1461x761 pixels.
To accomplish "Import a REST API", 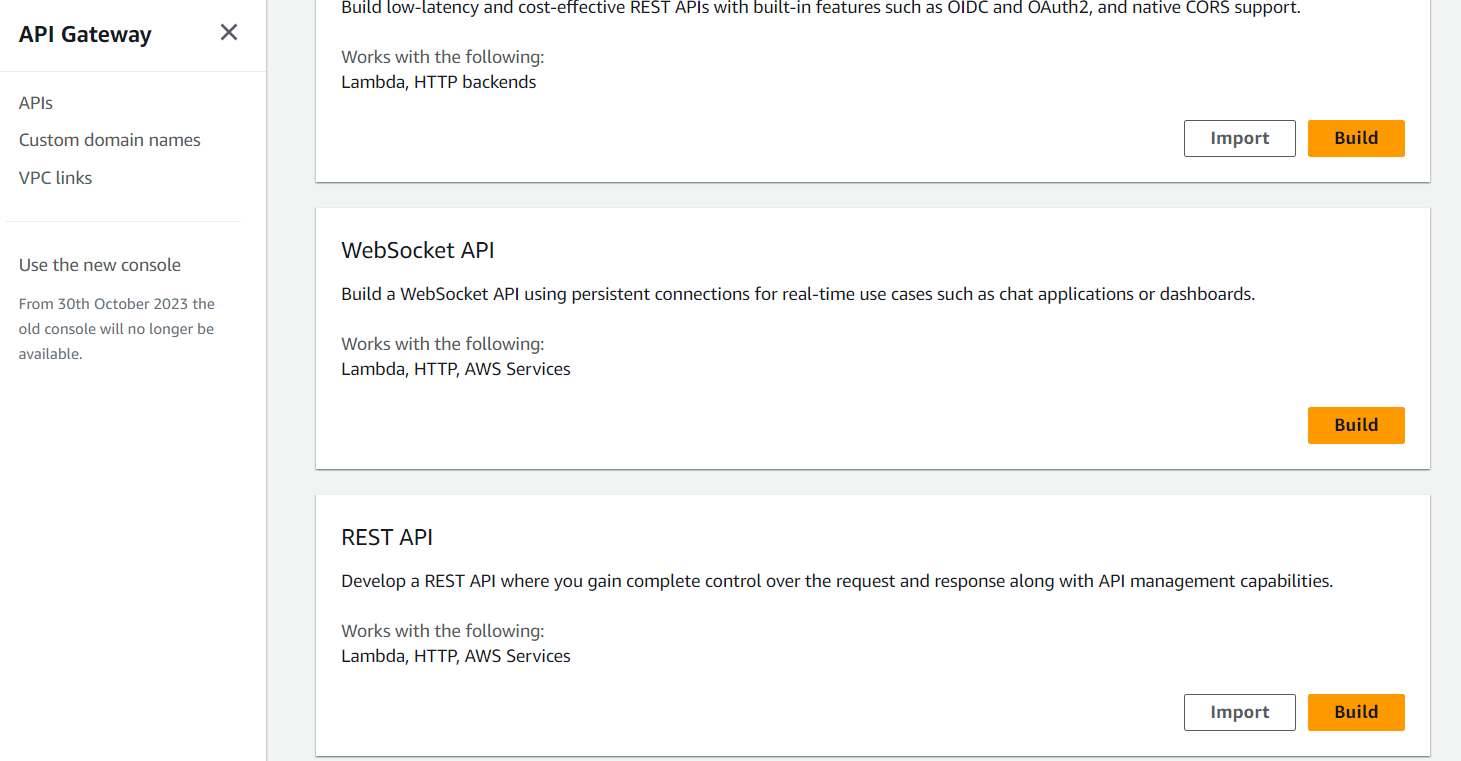I will click(1240, 712).
